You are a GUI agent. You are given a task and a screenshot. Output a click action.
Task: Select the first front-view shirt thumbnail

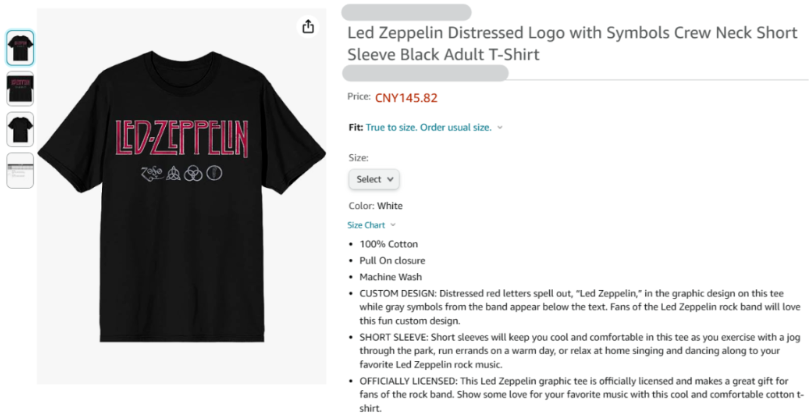point(20,48)
